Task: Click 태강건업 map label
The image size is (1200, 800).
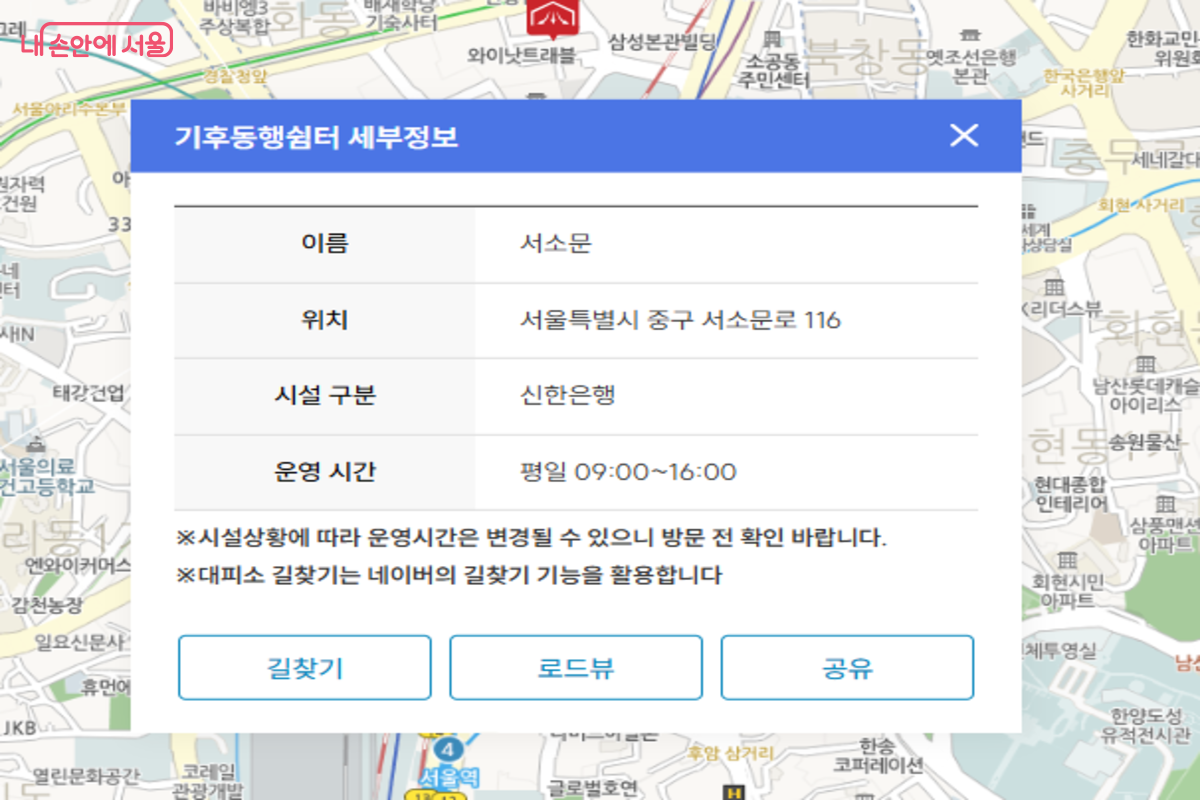Action: tap(89, 392)
